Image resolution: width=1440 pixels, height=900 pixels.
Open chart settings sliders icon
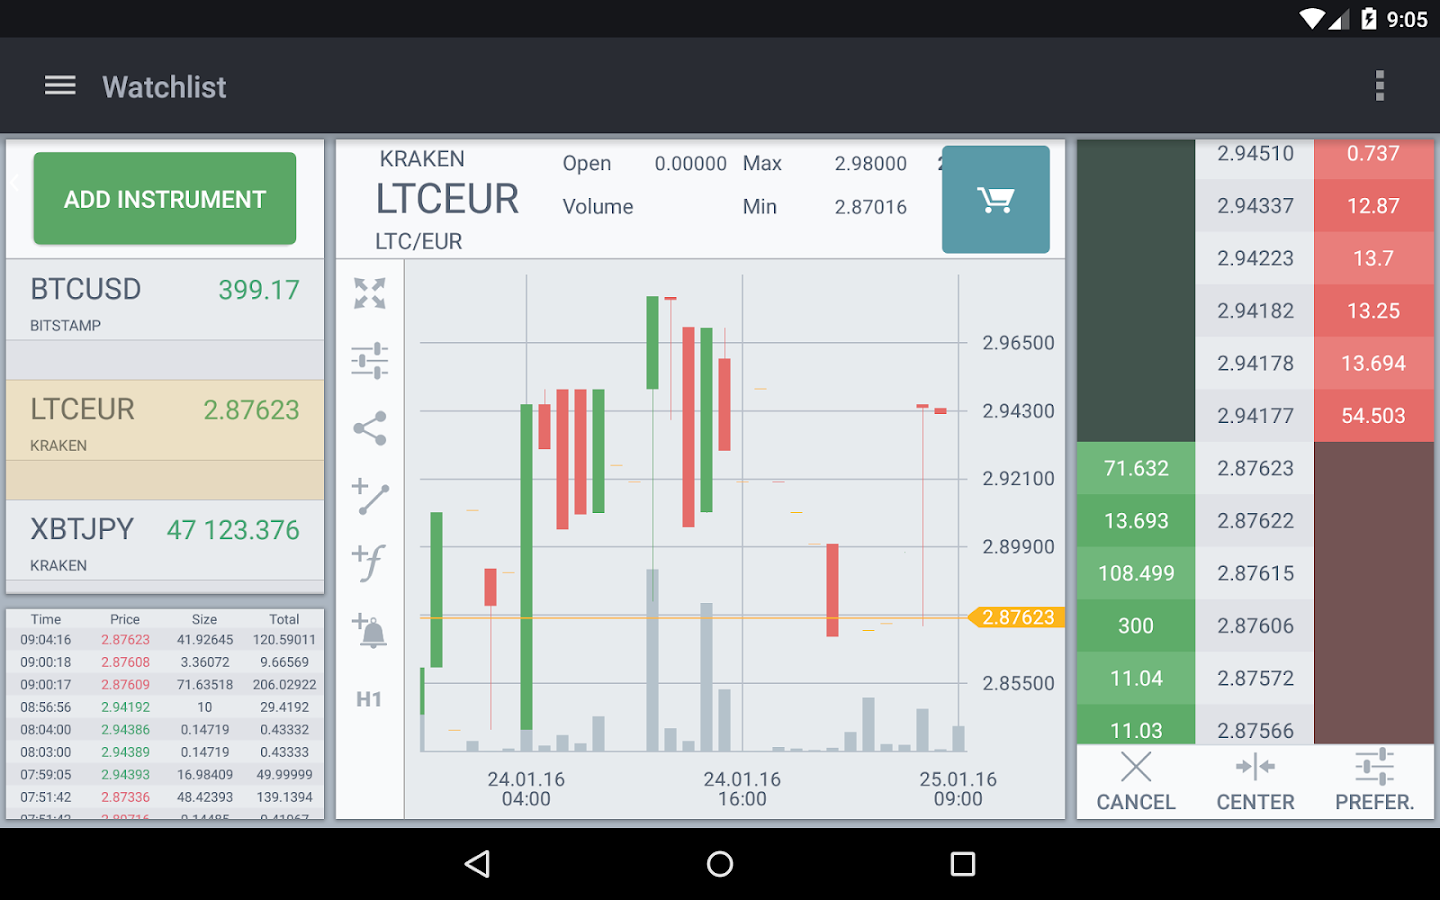[x=370, y=360]
